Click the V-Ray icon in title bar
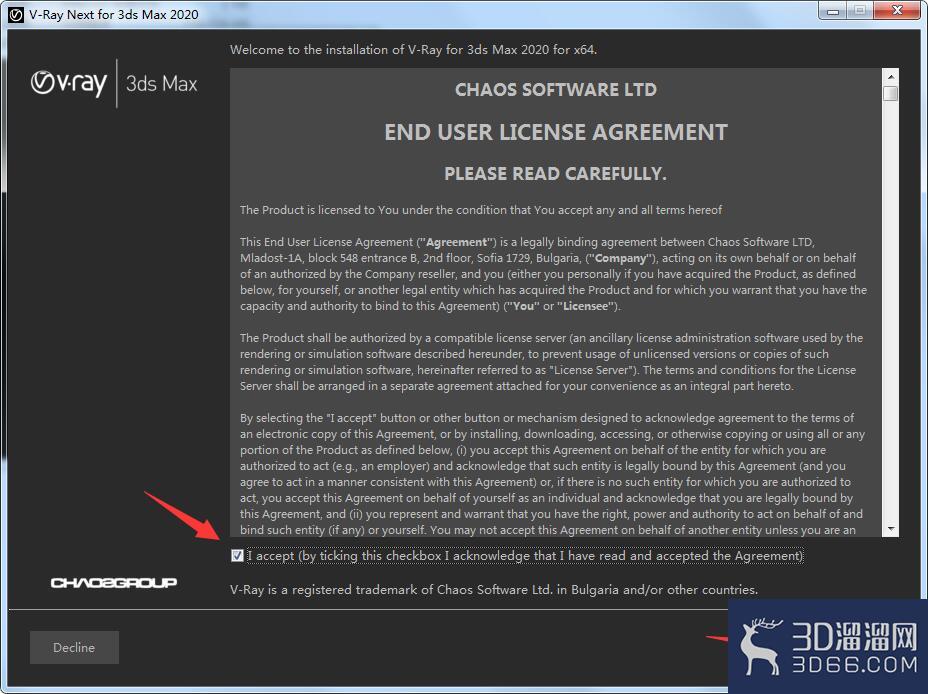 [x=16, y=15]
